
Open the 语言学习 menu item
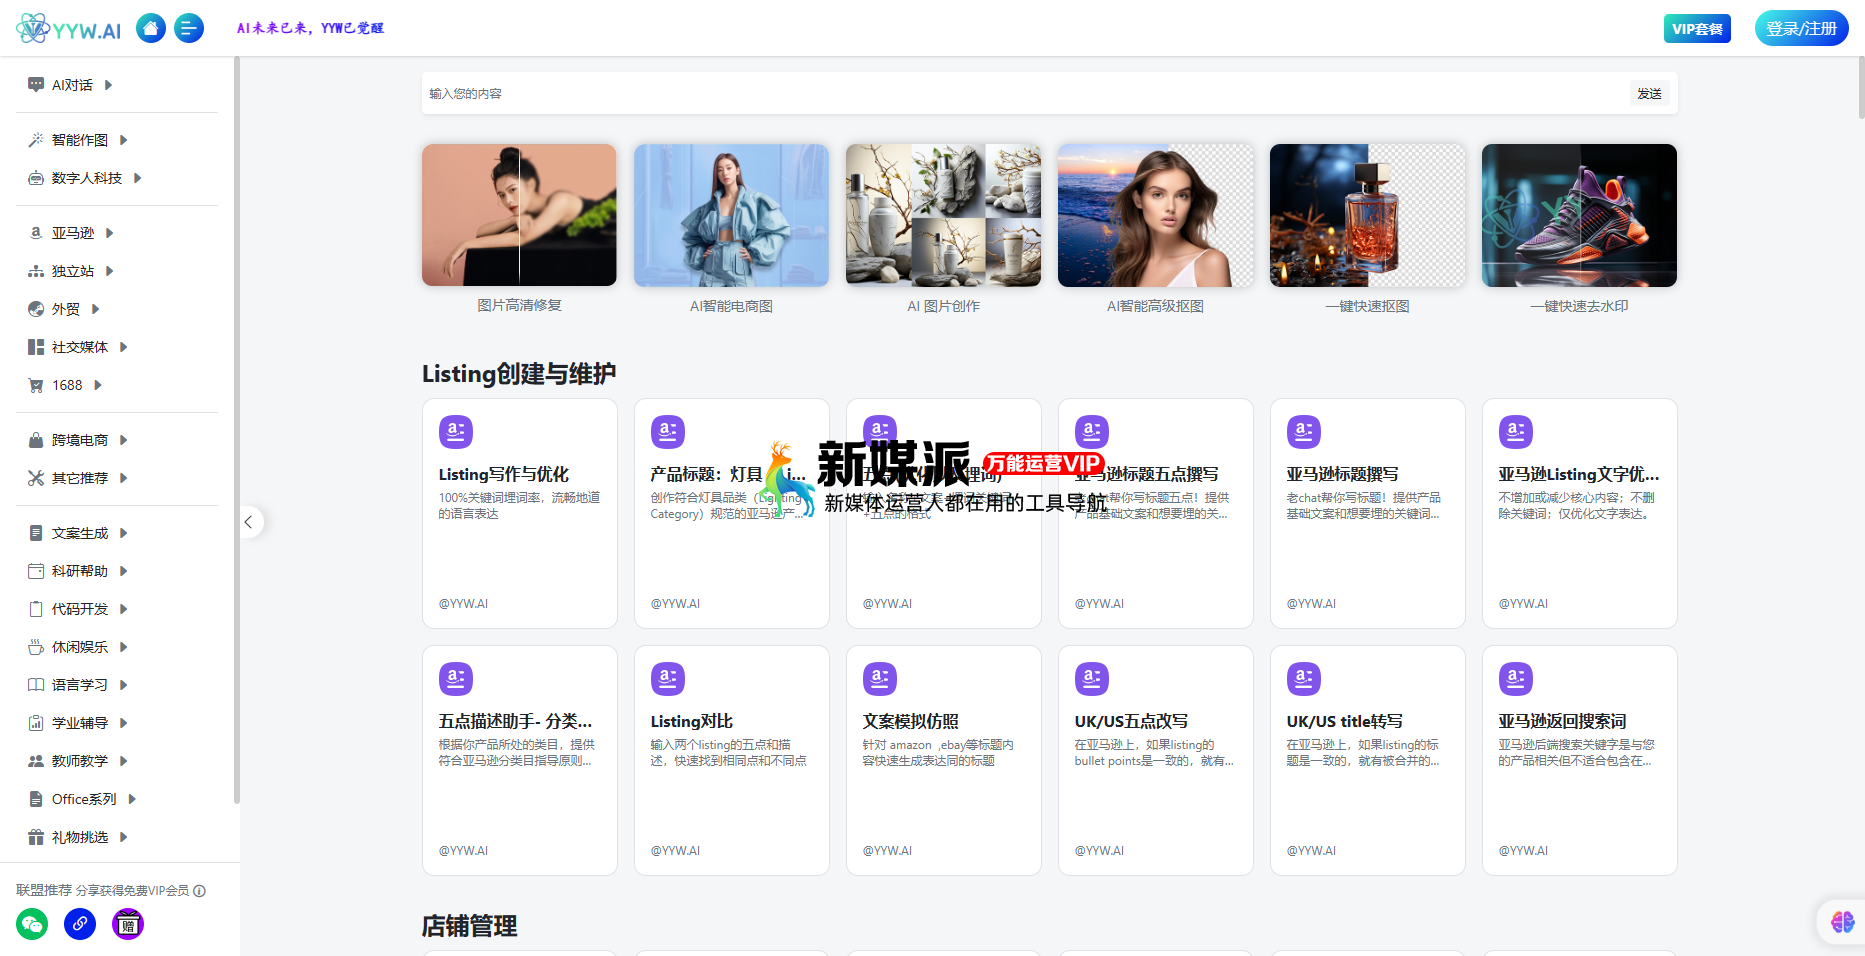pos(80,685)
